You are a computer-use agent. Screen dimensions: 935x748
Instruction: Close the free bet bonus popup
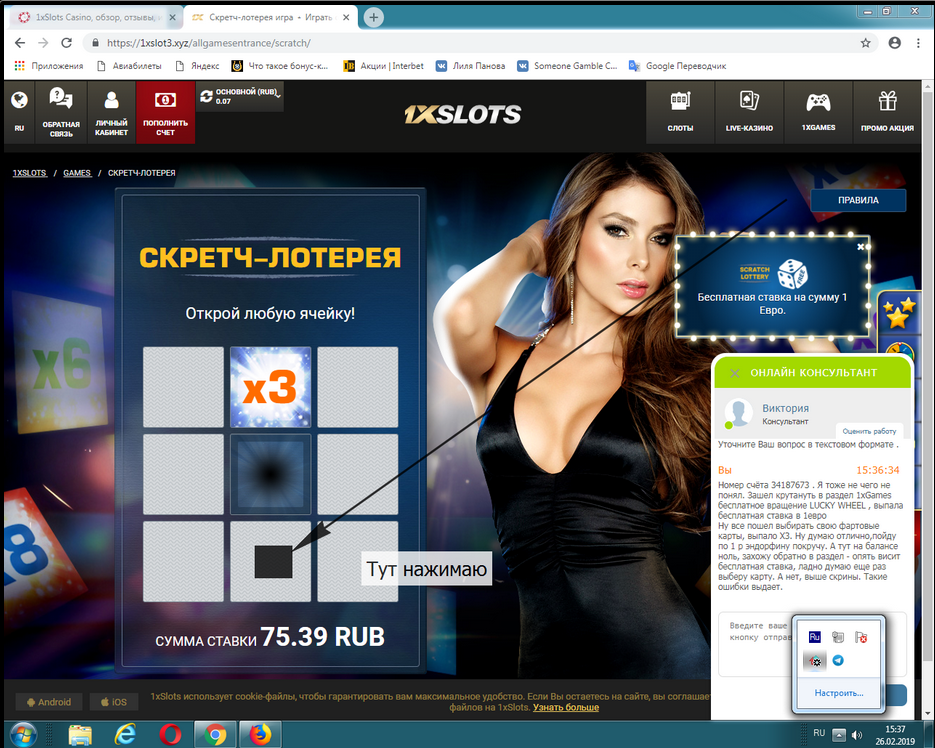860,246
